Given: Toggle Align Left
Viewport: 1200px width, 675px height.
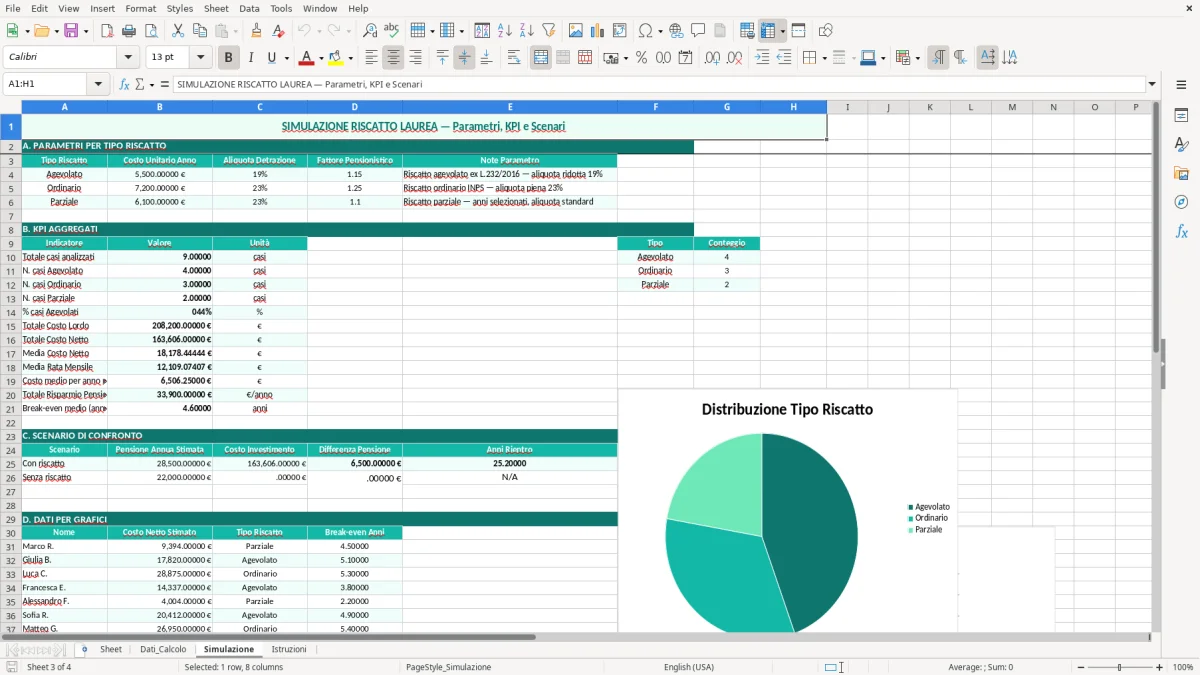Looking at the screenshot, I should (372, 58).
